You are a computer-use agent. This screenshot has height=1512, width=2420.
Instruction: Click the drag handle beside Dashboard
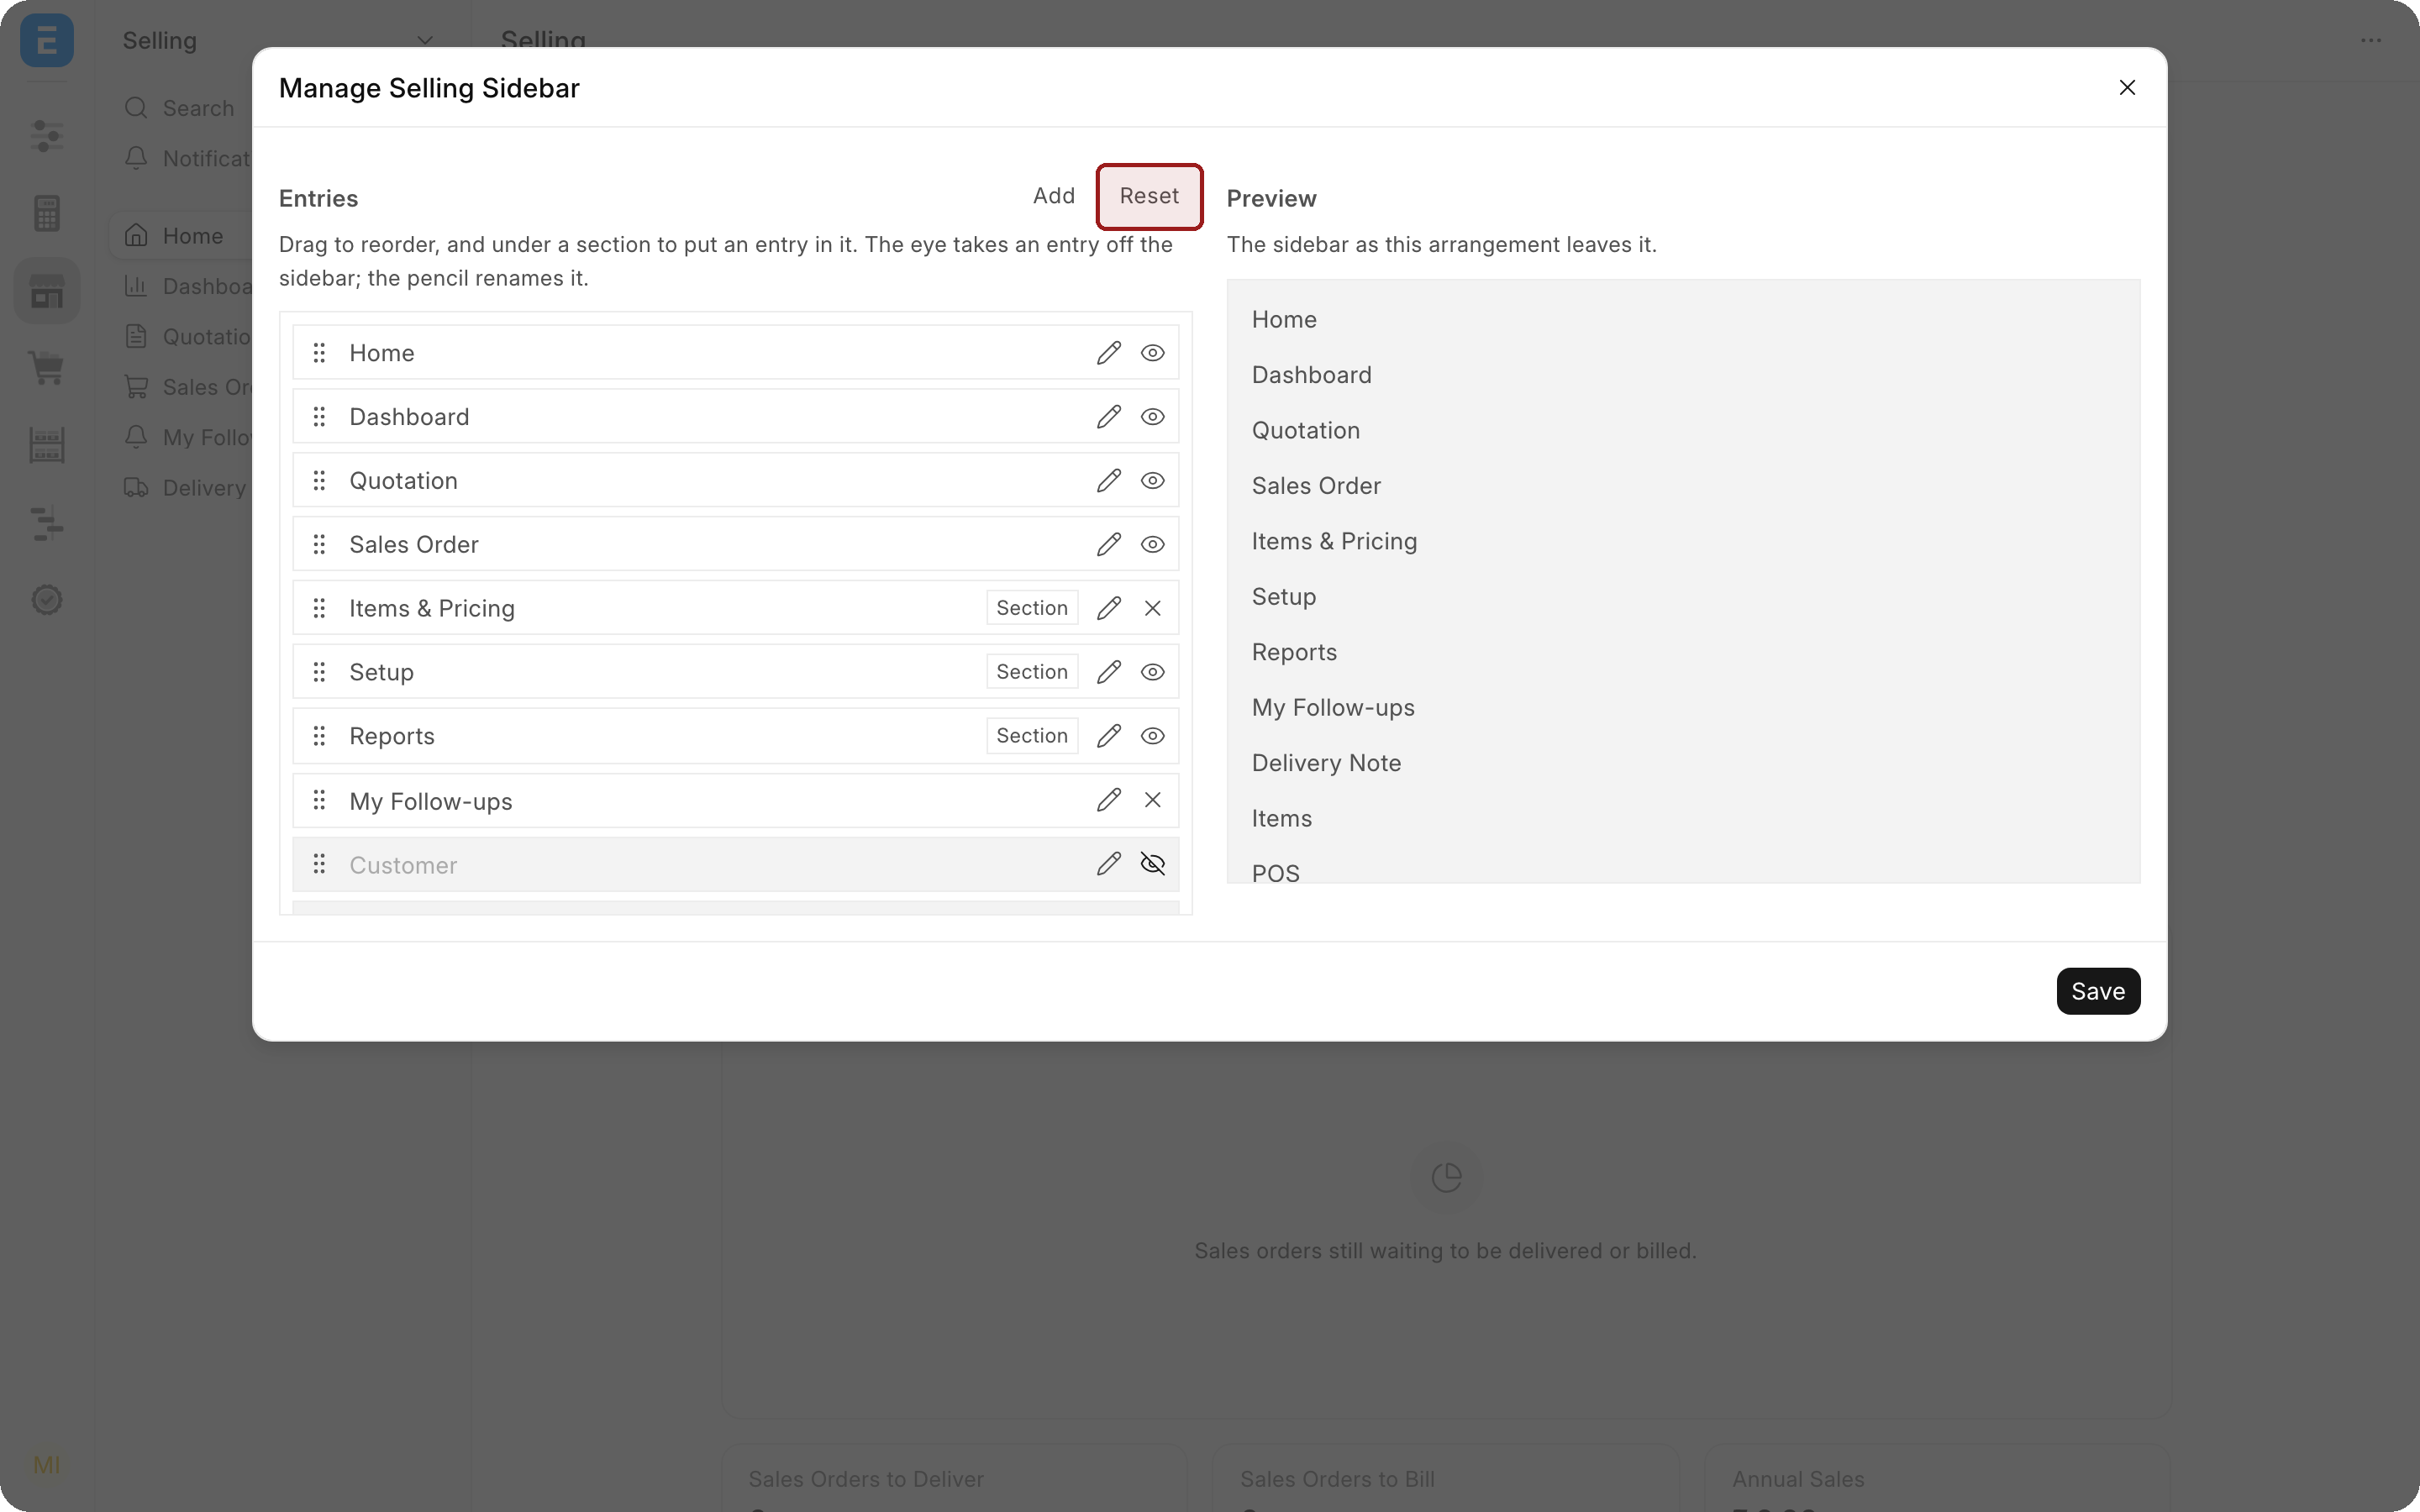[319, 417]
